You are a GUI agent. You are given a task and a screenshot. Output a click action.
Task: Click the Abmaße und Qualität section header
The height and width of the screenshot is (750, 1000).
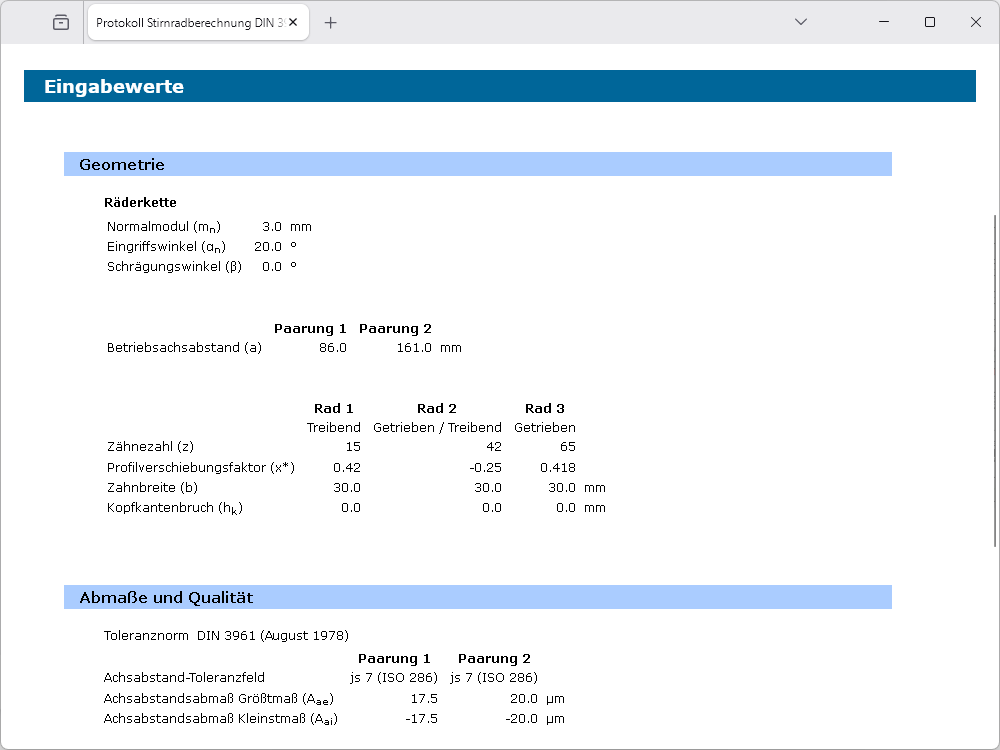coord(477,597)
